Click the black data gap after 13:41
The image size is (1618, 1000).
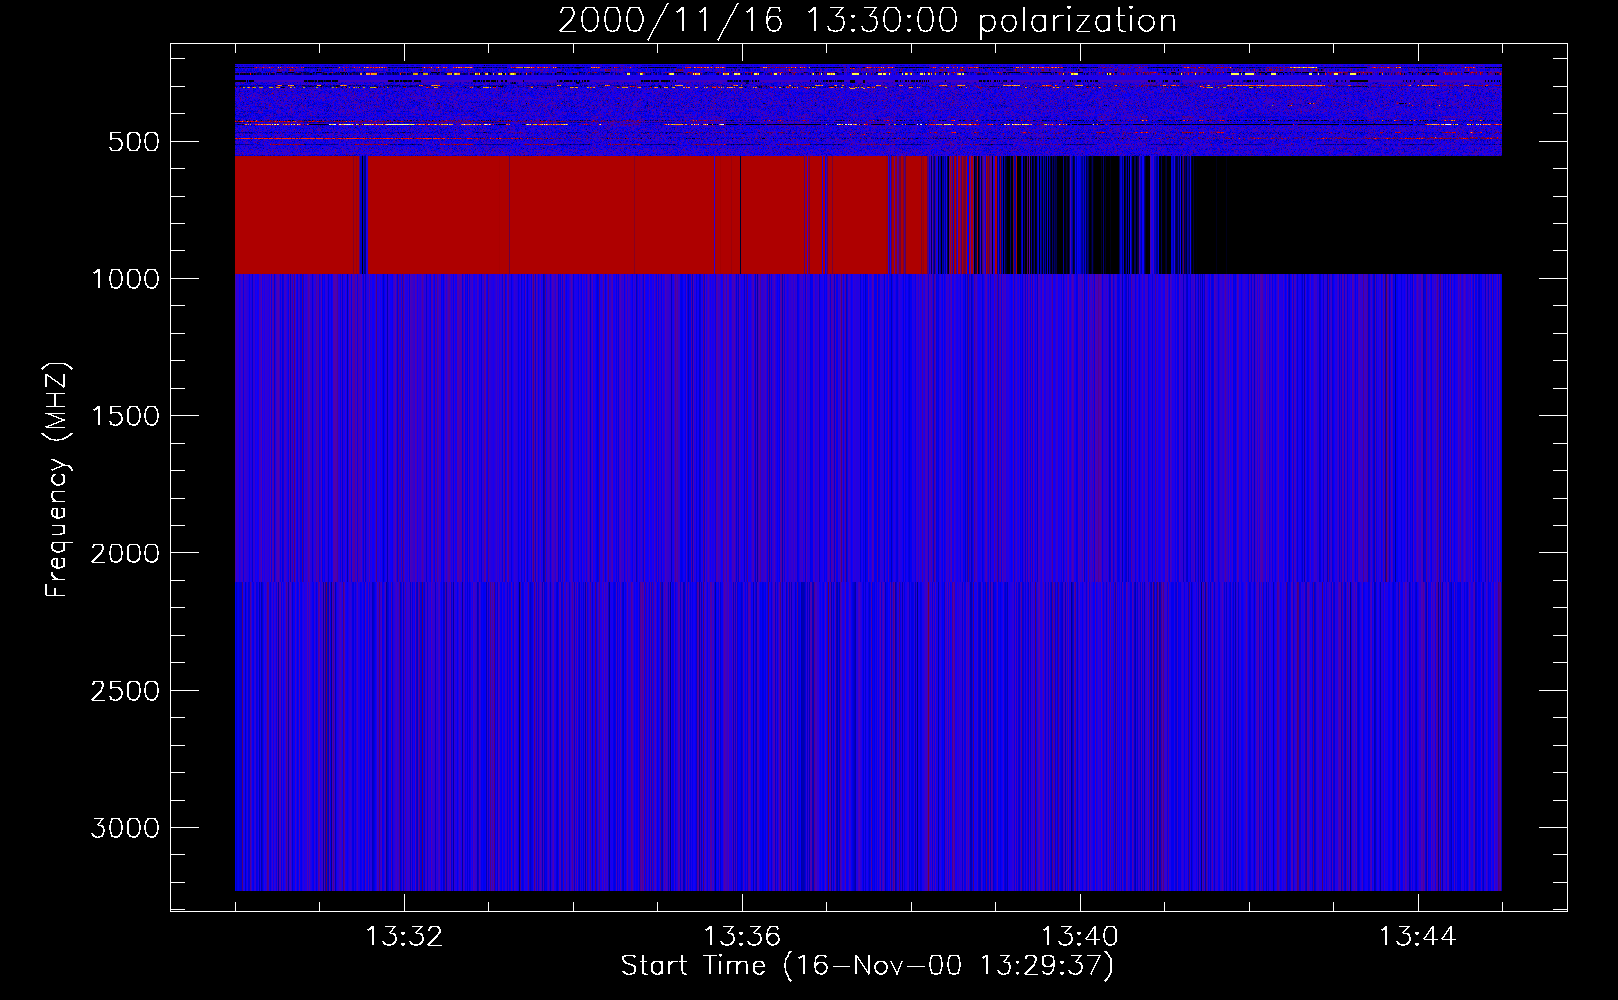coord(1347,214)
